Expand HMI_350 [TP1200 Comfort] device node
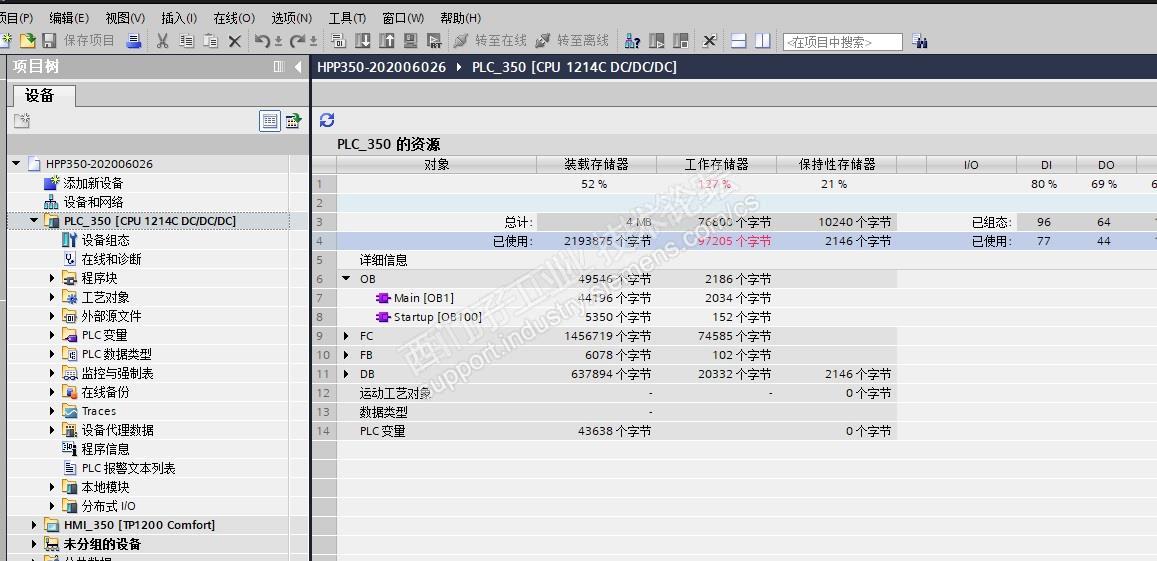This screenshot has height=561, width=1157. click(x=34, y=526)
